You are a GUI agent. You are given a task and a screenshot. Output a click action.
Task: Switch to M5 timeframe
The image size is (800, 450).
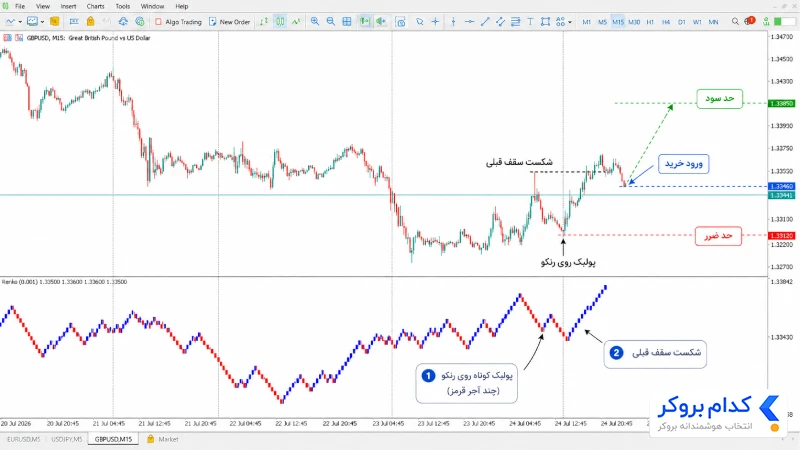[603, 22]
